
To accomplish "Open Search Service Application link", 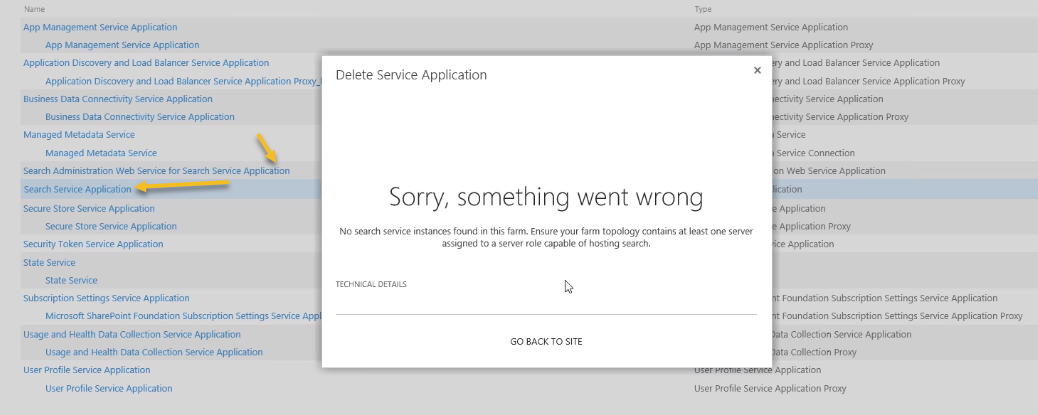I will (77, 189).
